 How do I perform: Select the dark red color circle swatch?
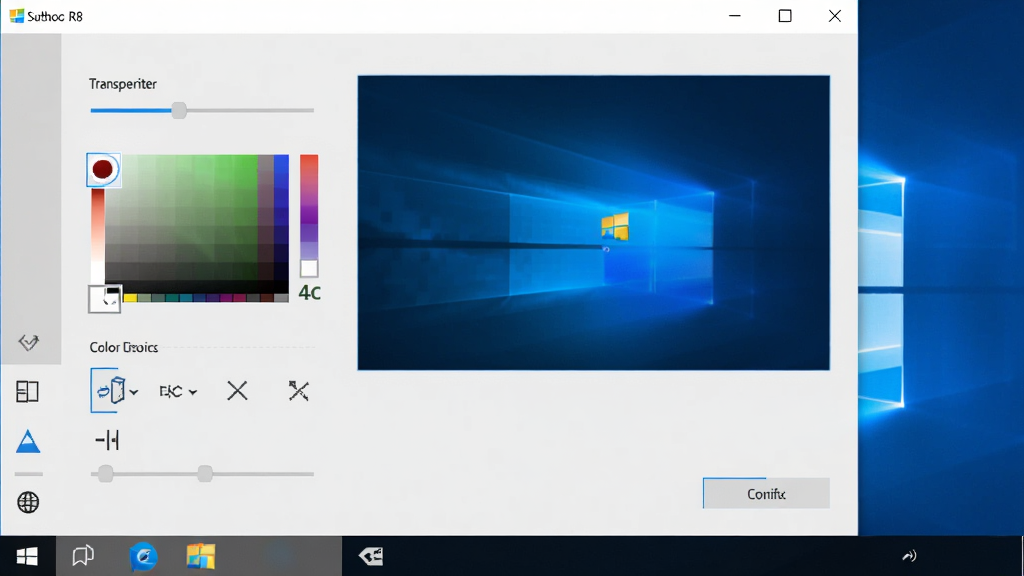[x=103, y=170]
